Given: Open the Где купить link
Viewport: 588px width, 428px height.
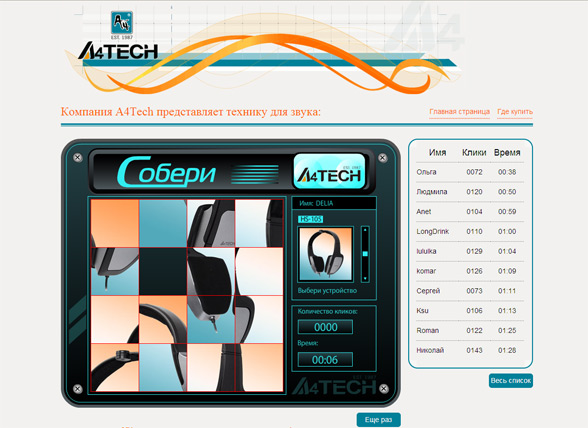Looking at the screenshot, I should [x=515, y=111].
